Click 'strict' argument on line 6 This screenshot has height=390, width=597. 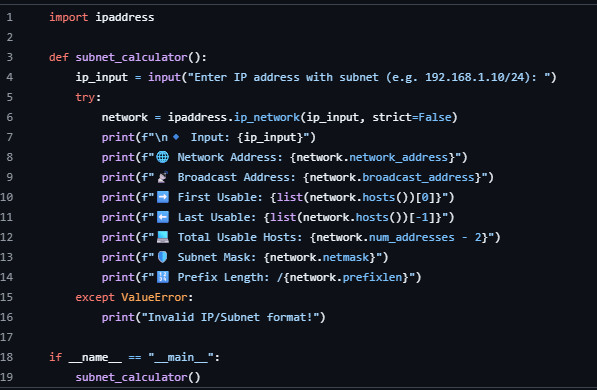point(392,117)
